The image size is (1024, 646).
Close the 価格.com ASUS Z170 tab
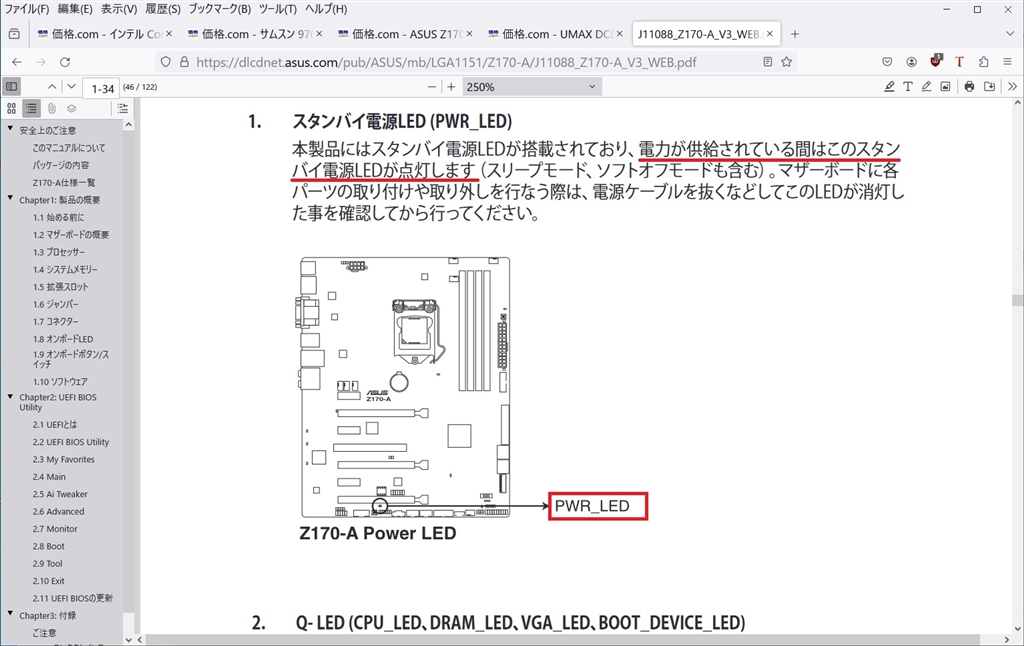pyautogui.click(x=469, y=33)
